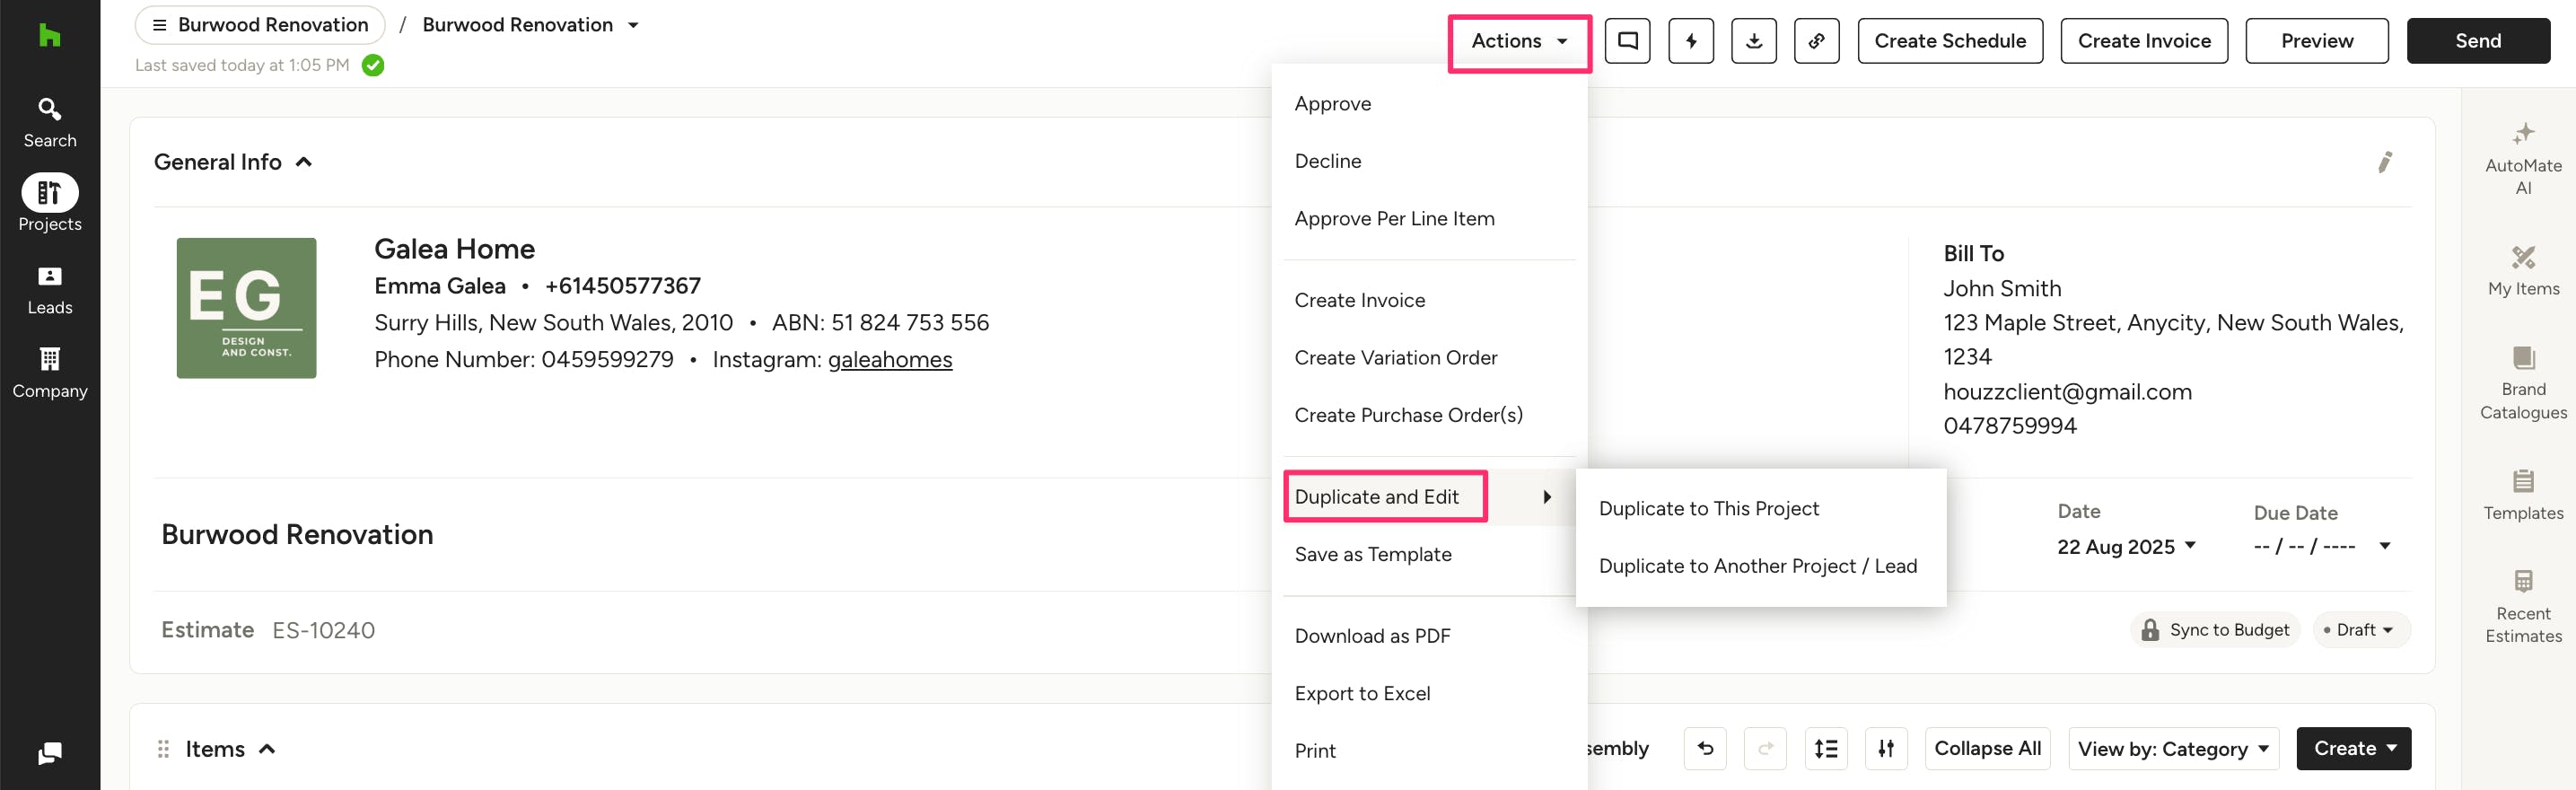Open the galeahomes Instagram link
Image resolution: width=2576 pixels, height=790 pixels.
point(889,359)
